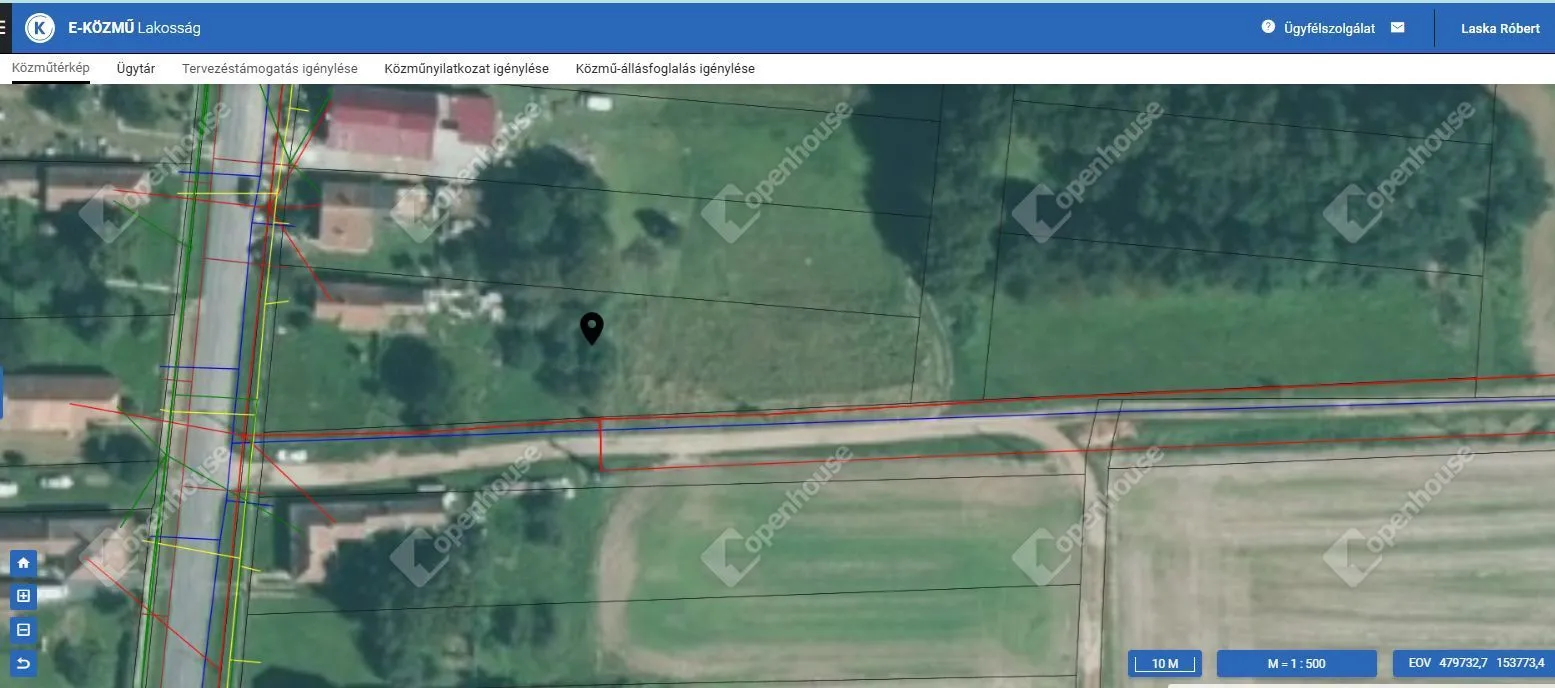Go to Közműnyilatkozat igénylése tab

pos(466,69)
